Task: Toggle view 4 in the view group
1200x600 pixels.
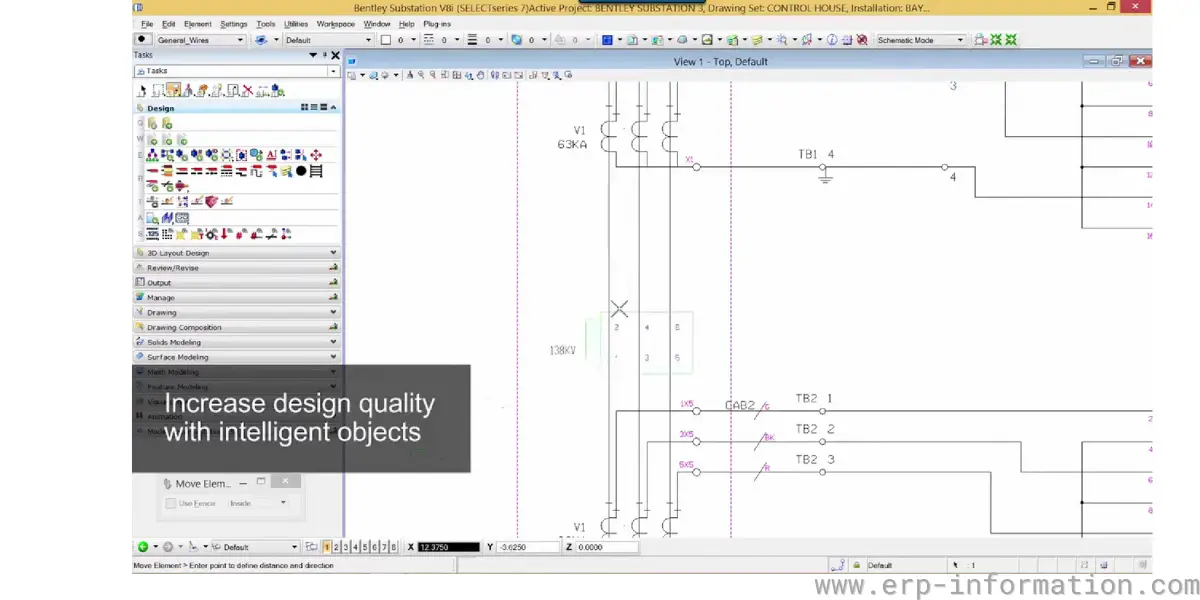Action: tap(355, 547)
